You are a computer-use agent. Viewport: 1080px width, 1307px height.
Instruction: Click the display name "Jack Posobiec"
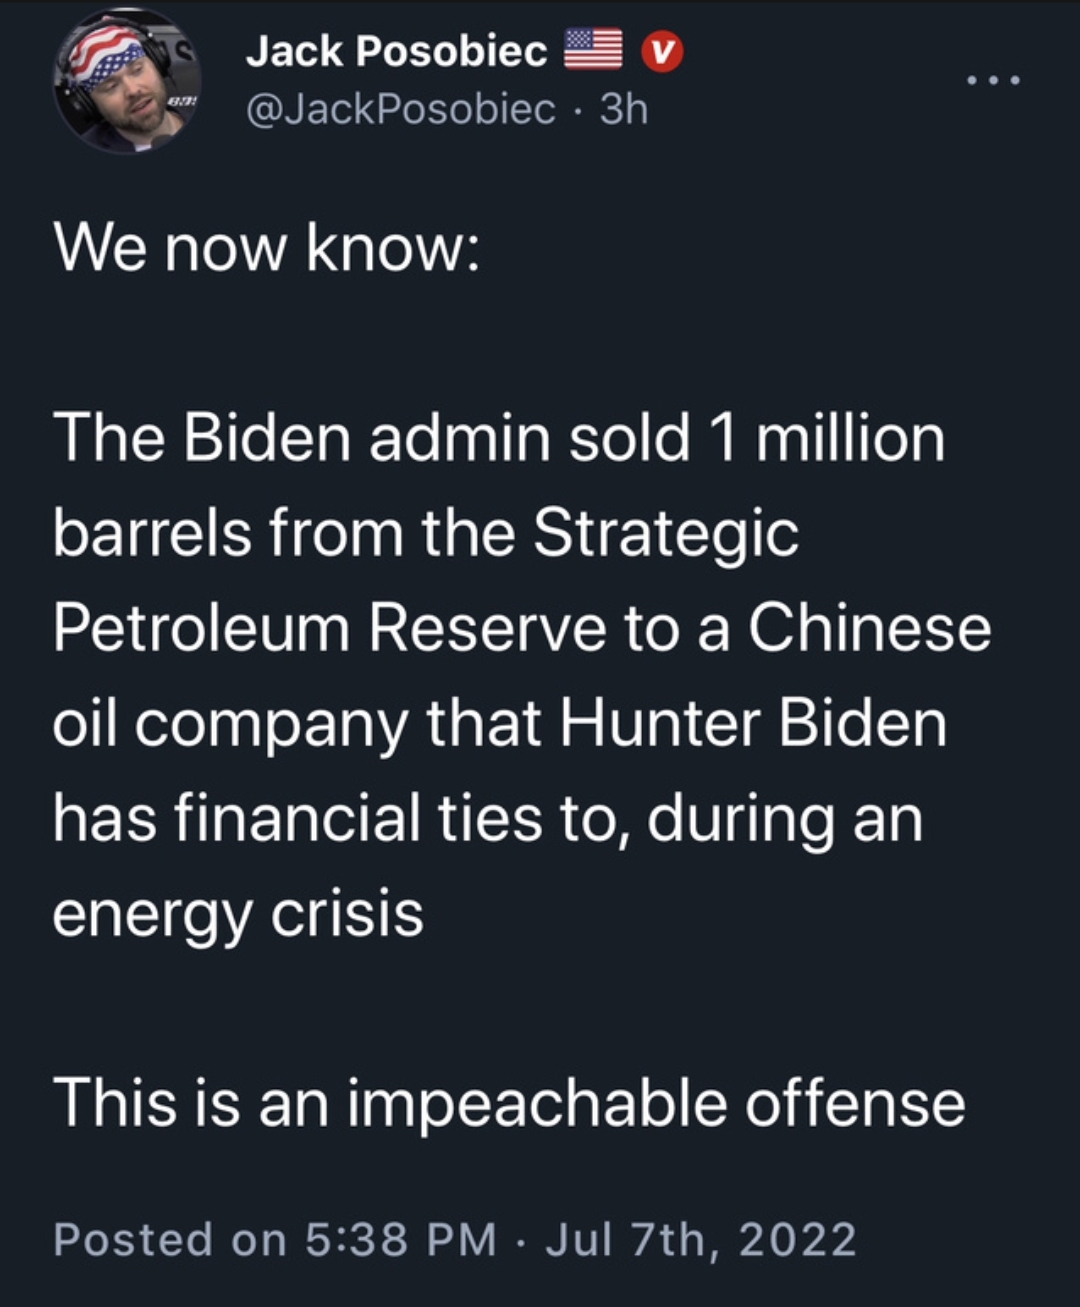396,52
